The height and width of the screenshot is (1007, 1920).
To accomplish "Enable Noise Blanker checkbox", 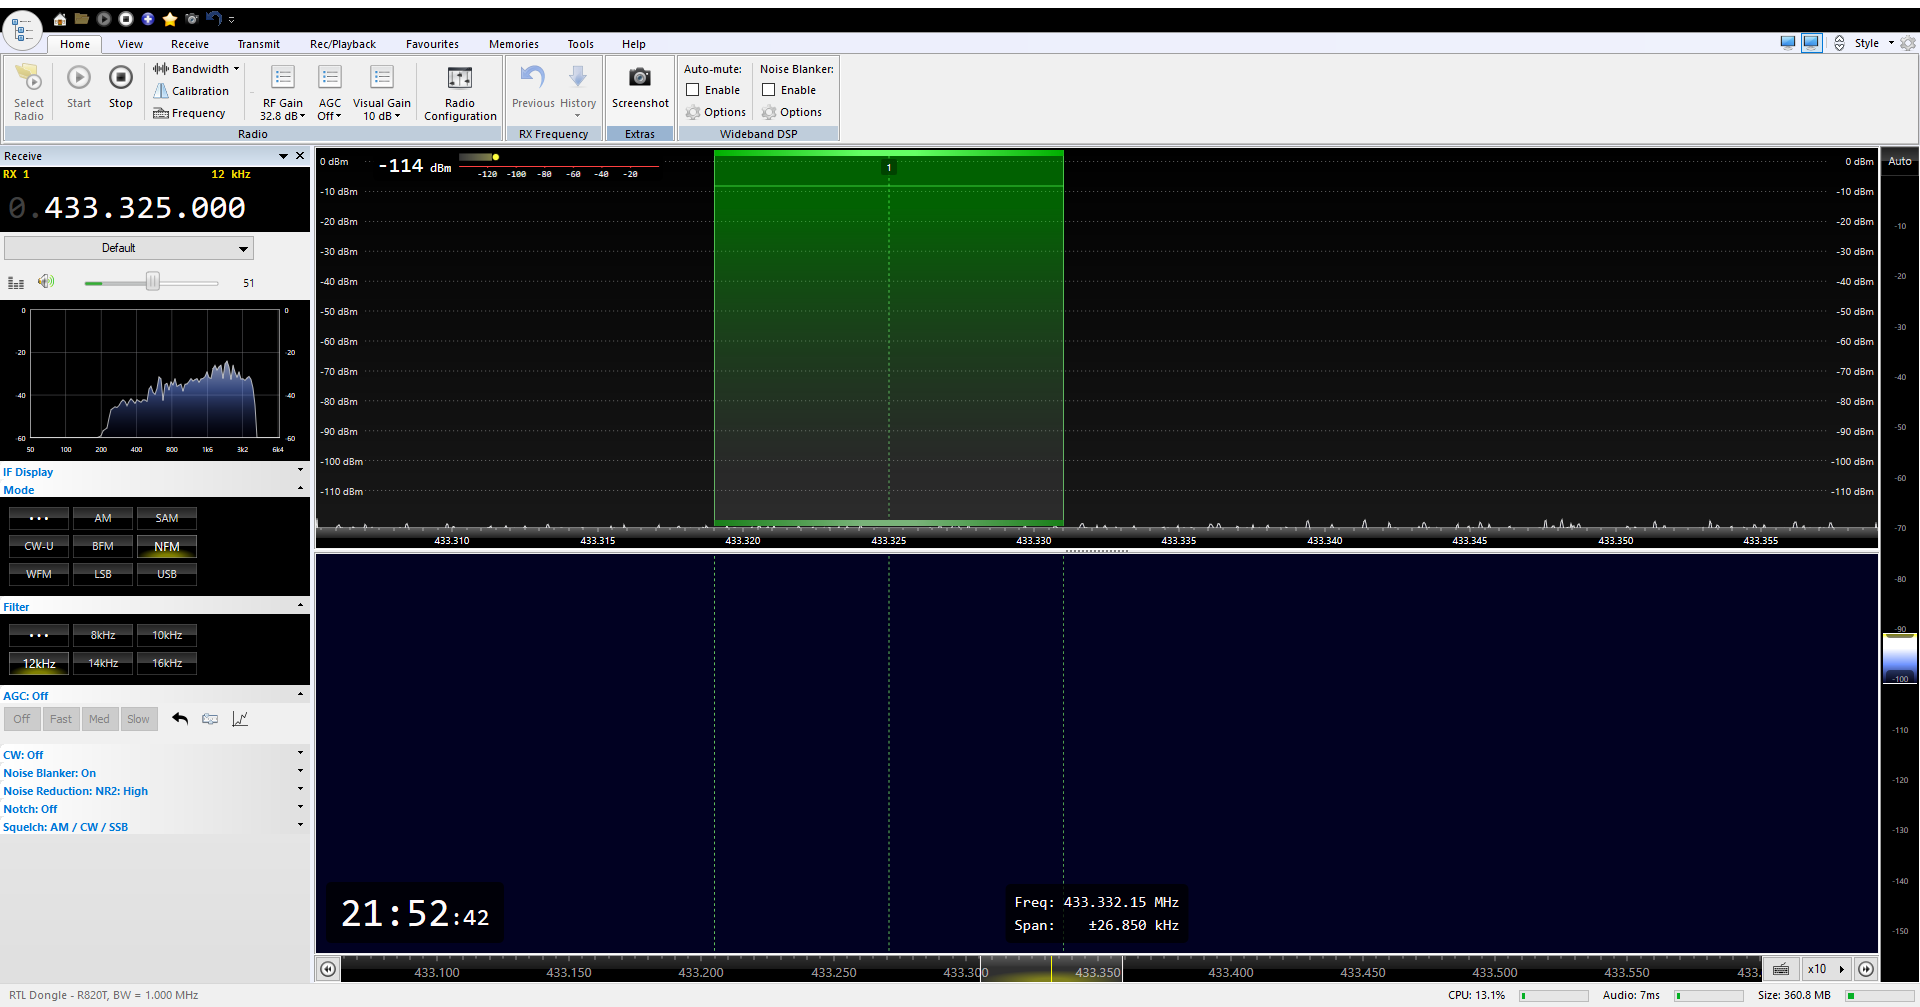I will click(x=768, y=90).
